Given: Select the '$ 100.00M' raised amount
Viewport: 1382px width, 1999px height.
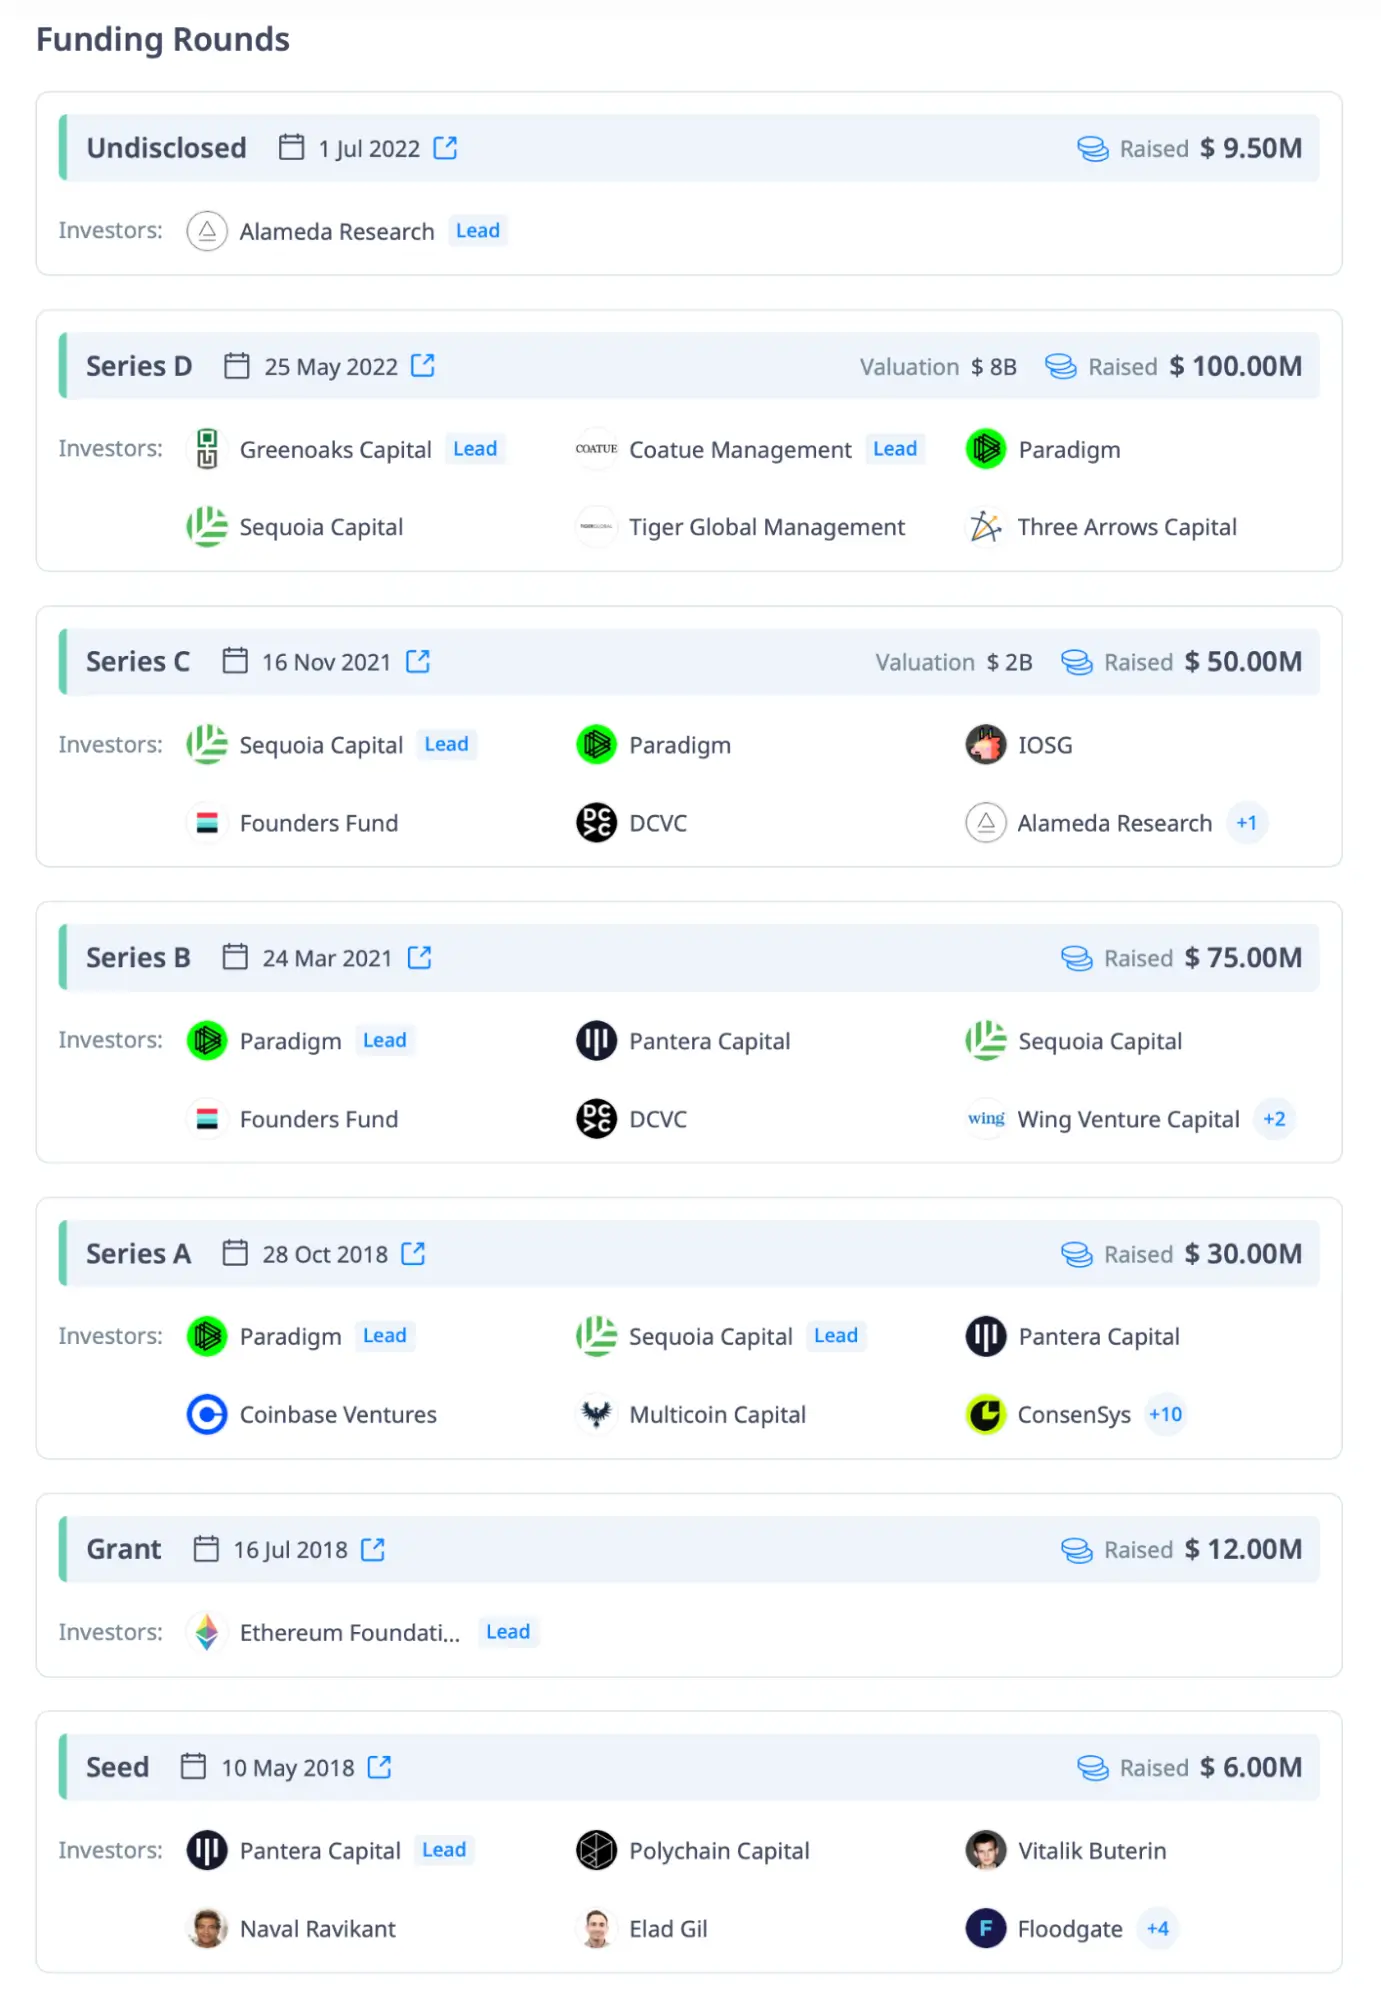Looking at the screenshot, I should tap(1235, 366).
